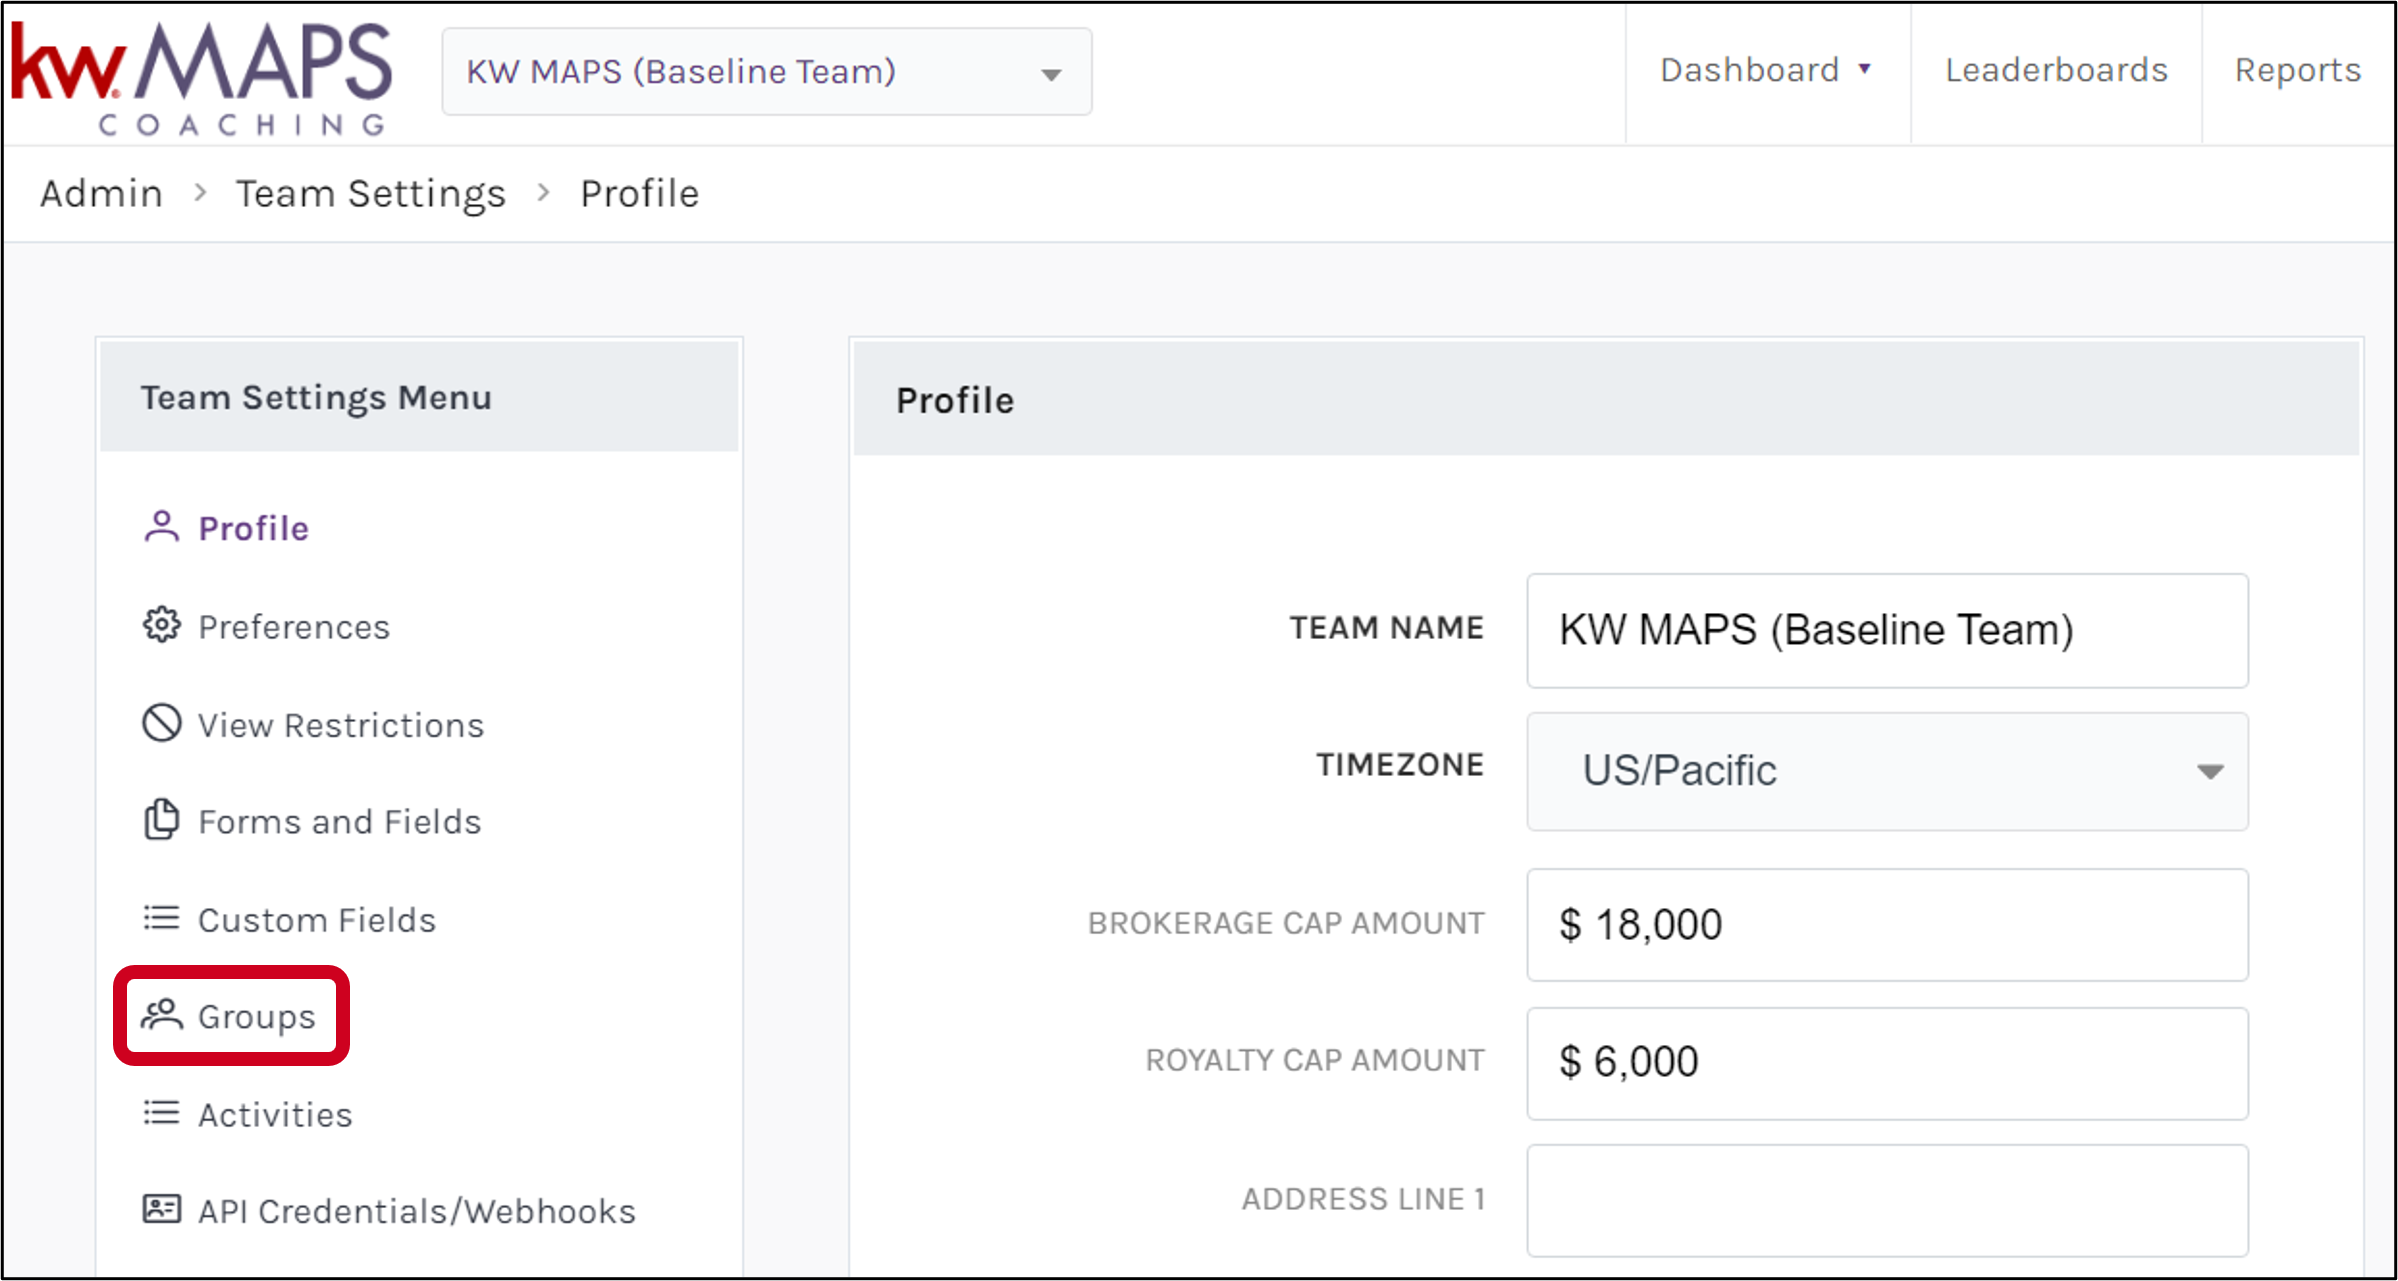
Task: Click the Groups people icon
Action: pyautogui.click(x=161, y=1015)
